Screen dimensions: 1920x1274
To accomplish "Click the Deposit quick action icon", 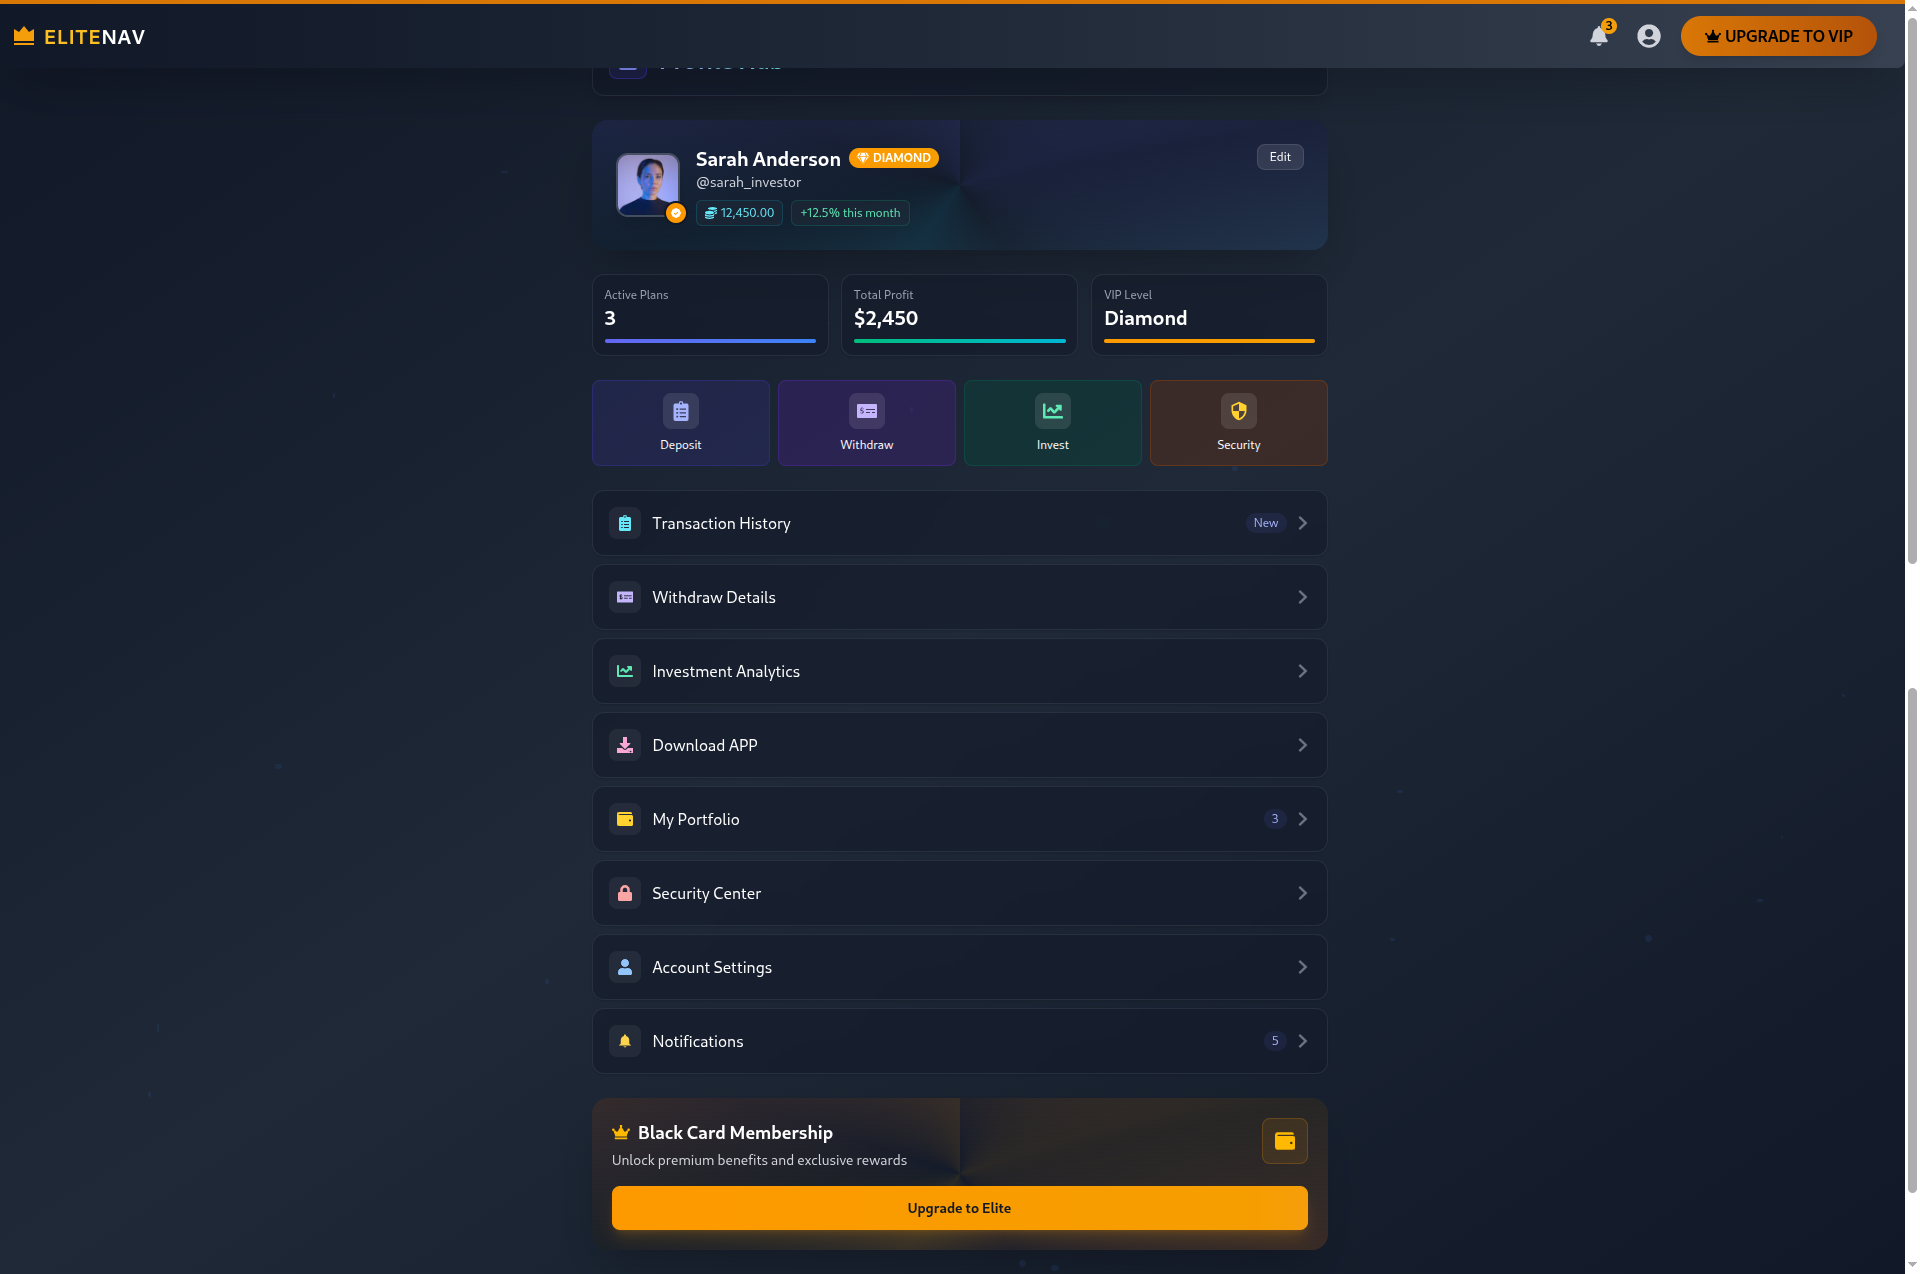I will tap(680, 411).
